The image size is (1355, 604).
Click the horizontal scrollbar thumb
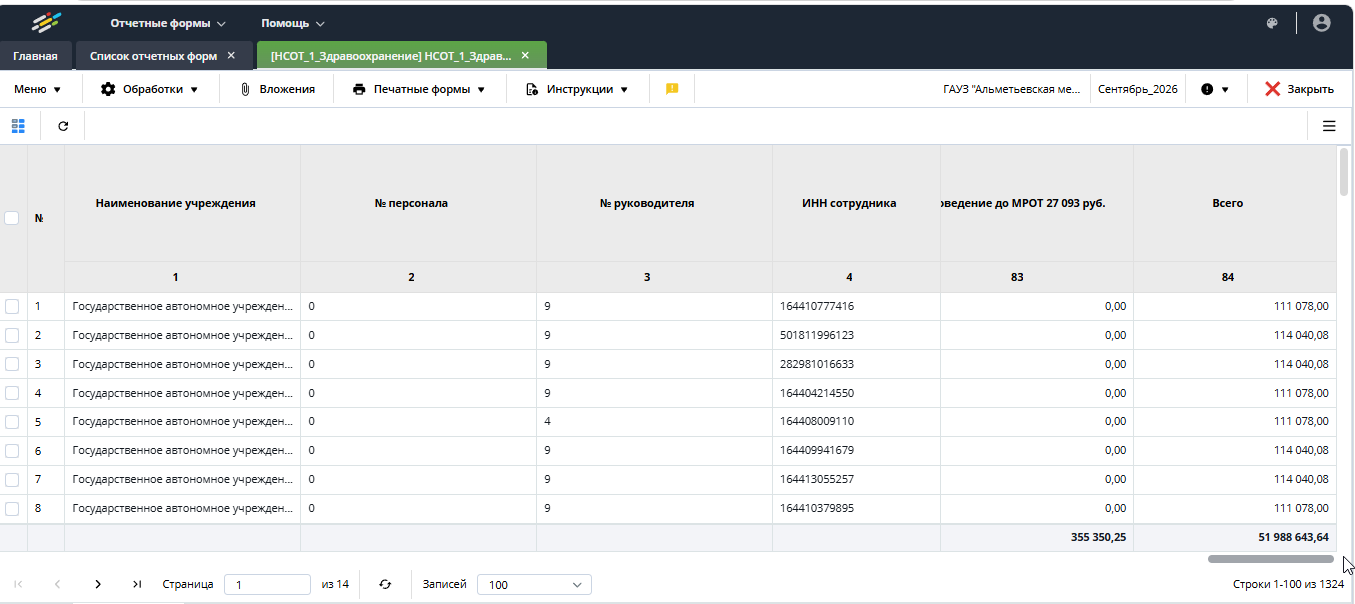[x=1270, y=559]
